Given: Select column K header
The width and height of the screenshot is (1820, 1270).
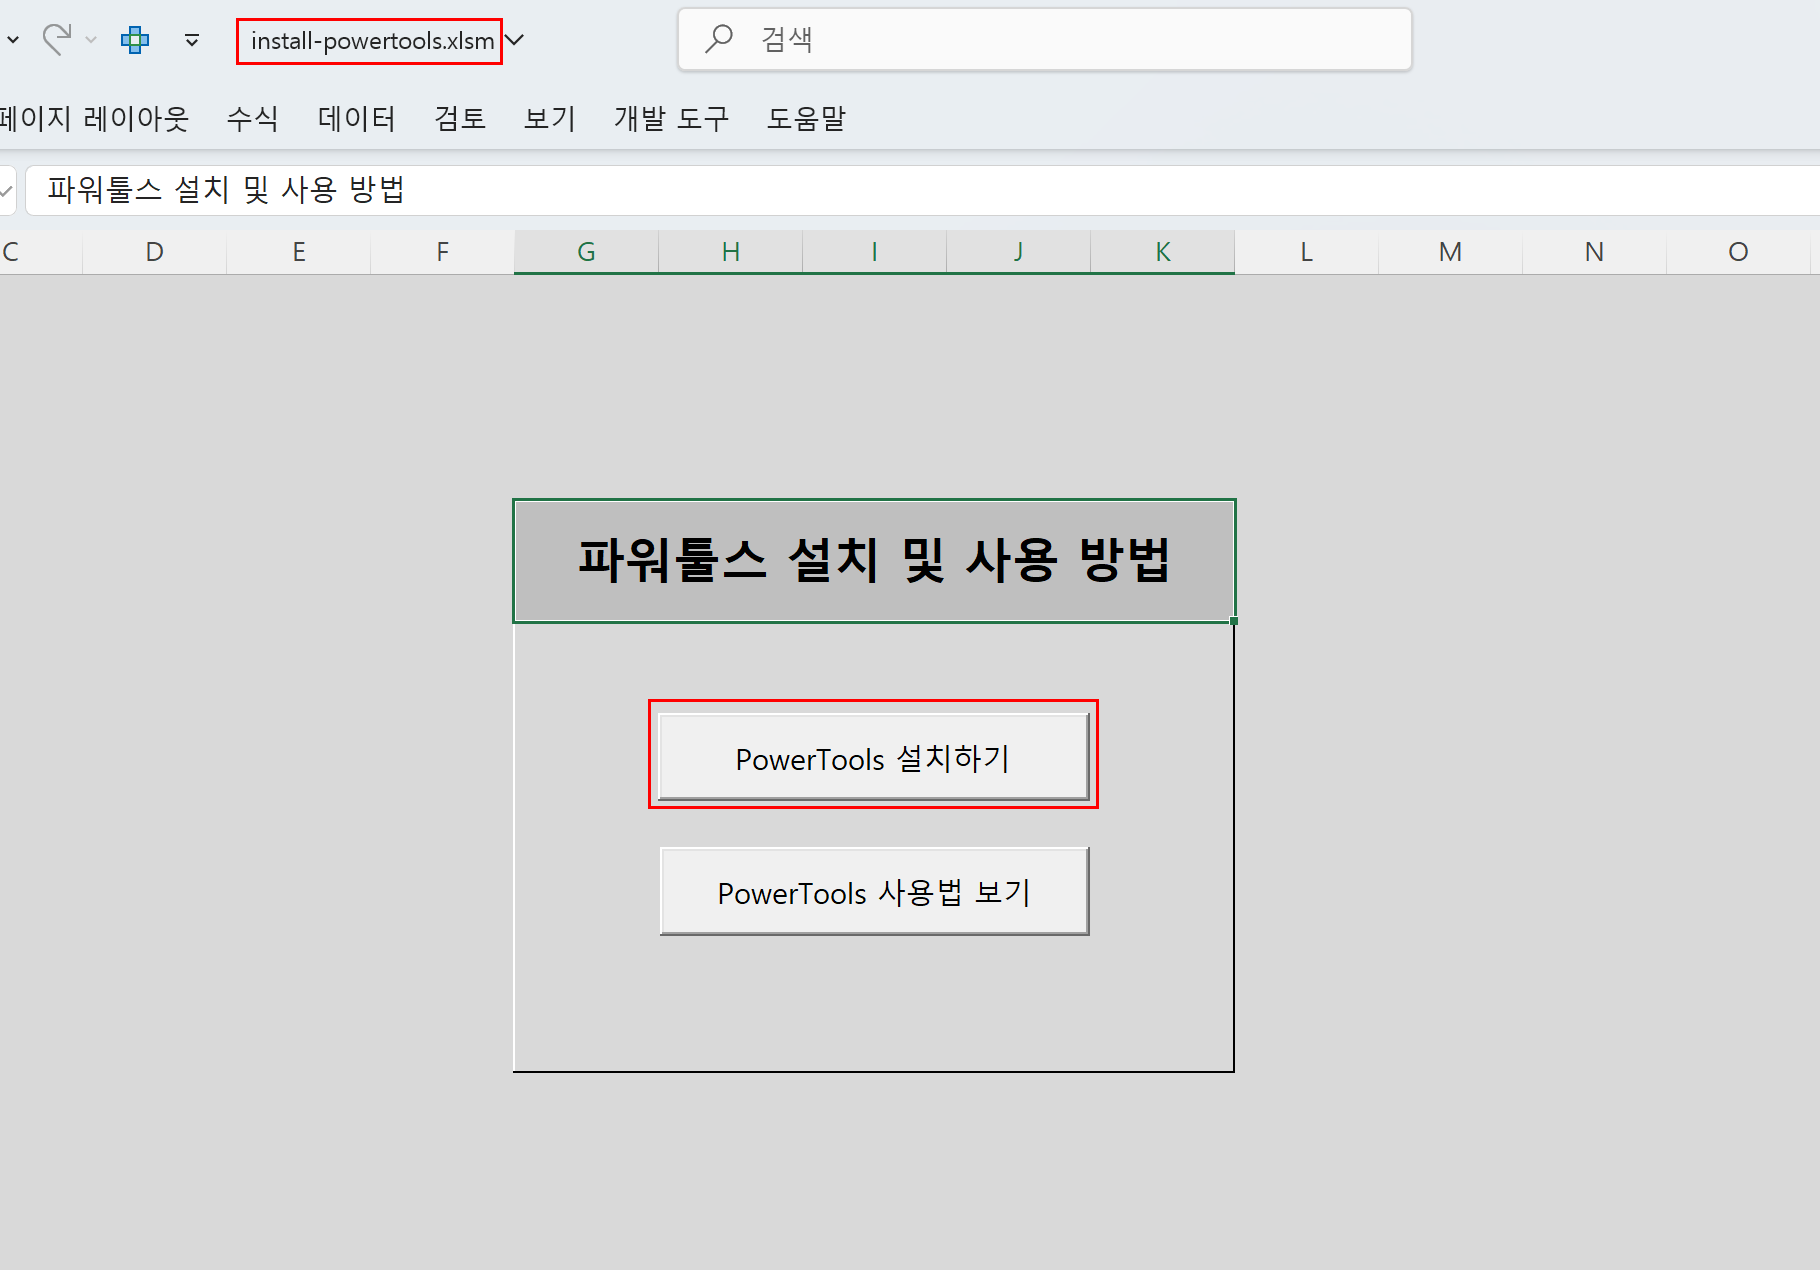Looking at the screenshot, I should [1163, 252].
